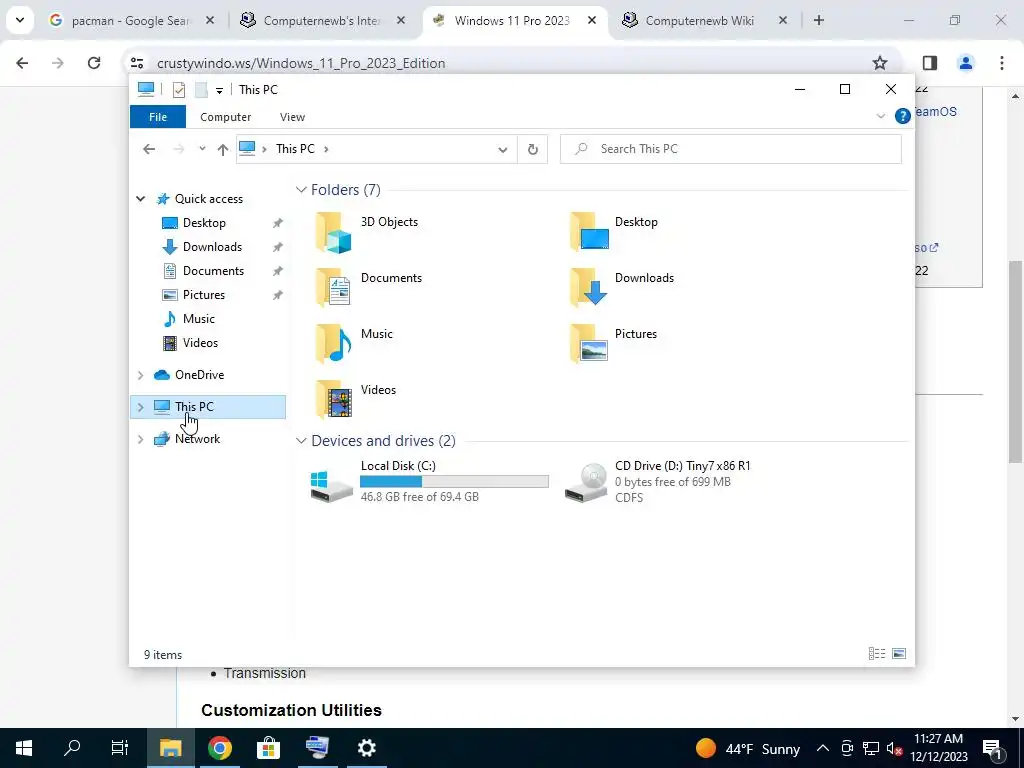
Task: Open the Windows Start menu
Action: (x=24, y=748)
